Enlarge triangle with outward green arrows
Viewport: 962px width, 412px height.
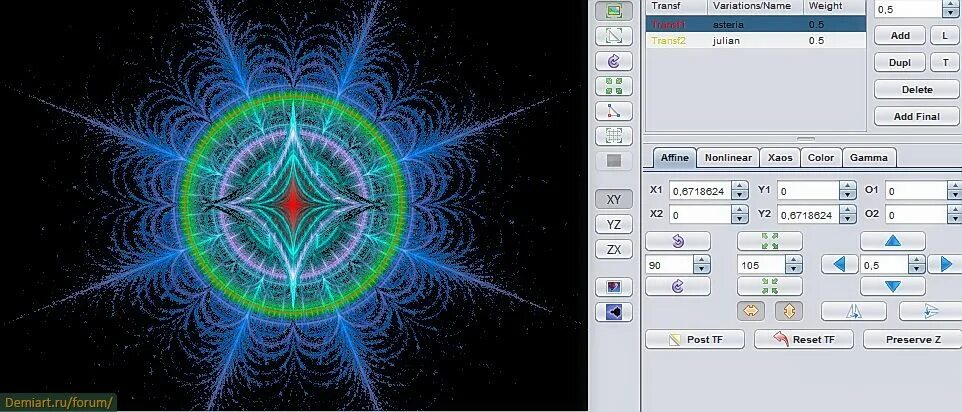tap(769, 241)
